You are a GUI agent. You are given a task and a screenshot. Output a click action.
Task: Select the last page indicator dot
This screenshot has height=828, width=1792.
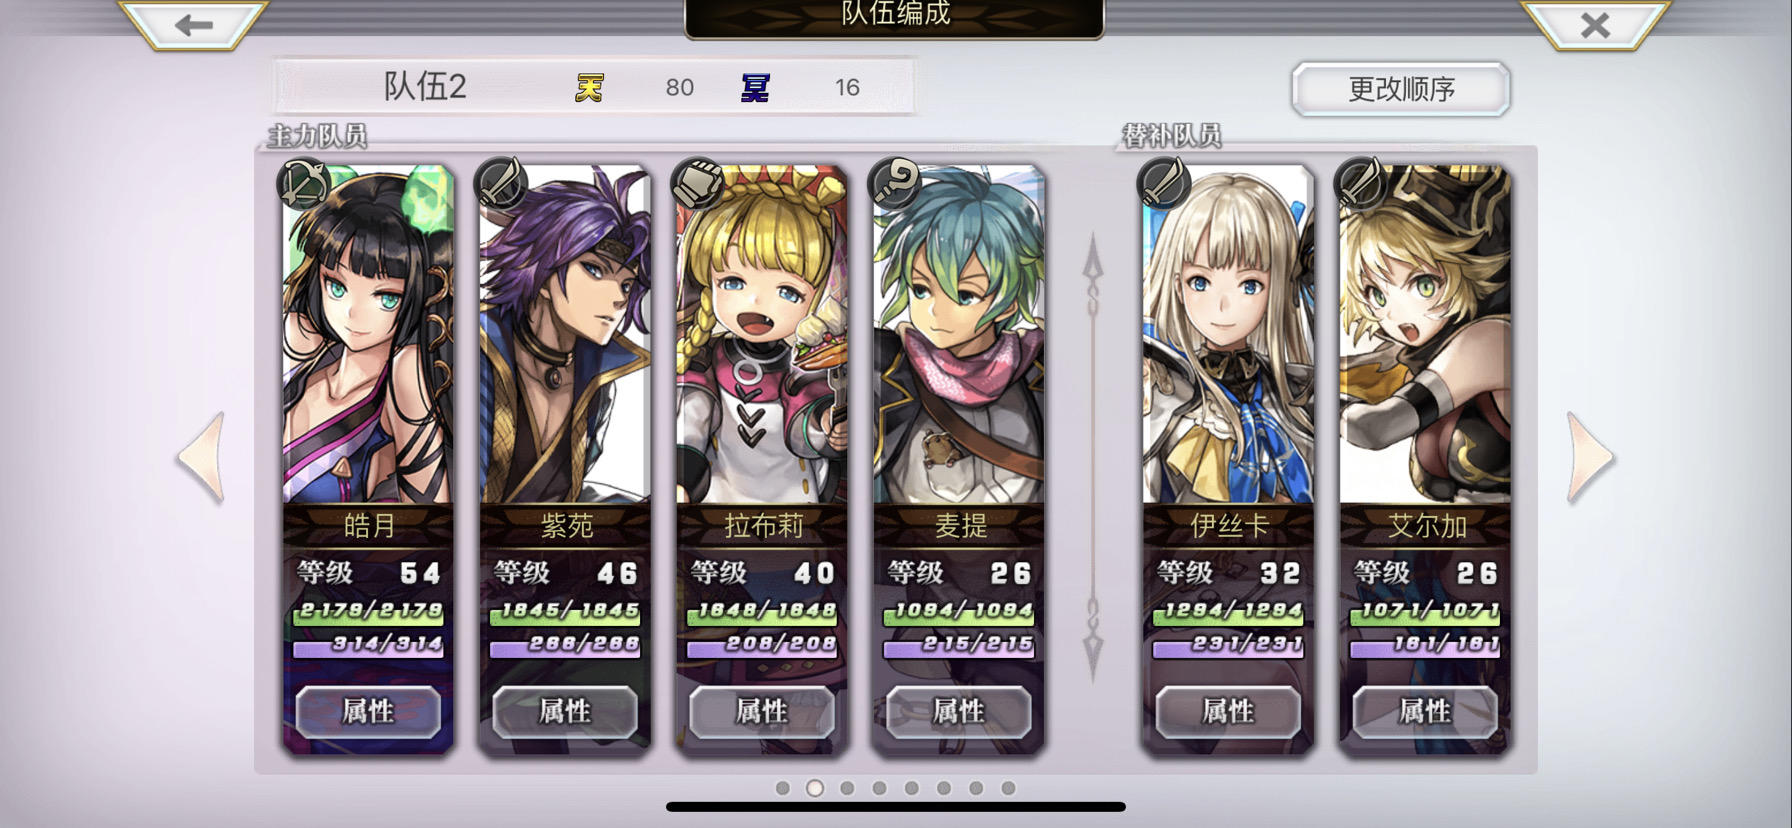(x=1008, y=788)
